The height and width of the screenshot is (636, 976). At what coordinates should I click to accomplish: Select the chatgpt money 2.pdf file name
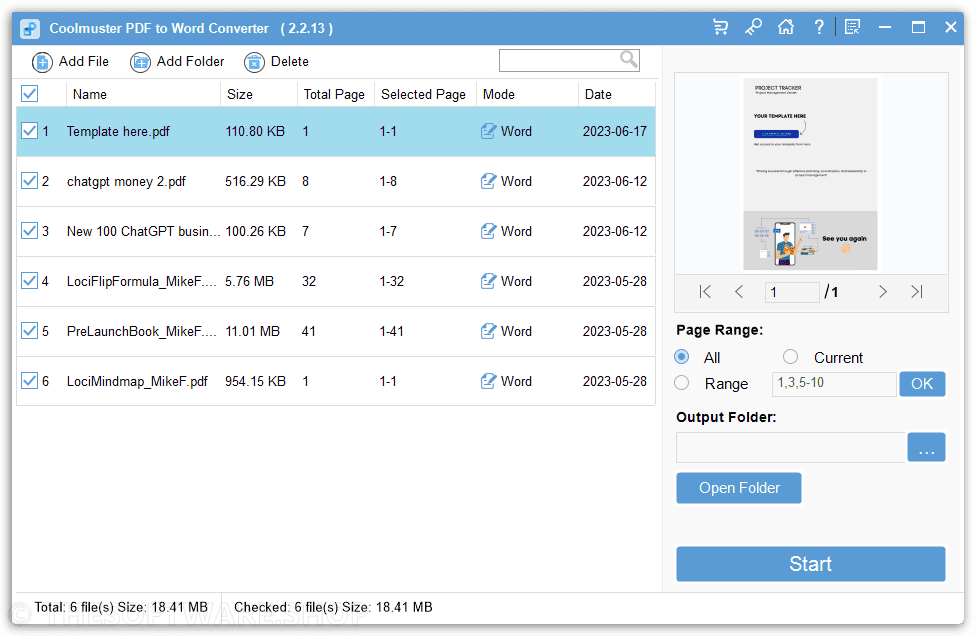pyautogui.click(x=126, y=181)
